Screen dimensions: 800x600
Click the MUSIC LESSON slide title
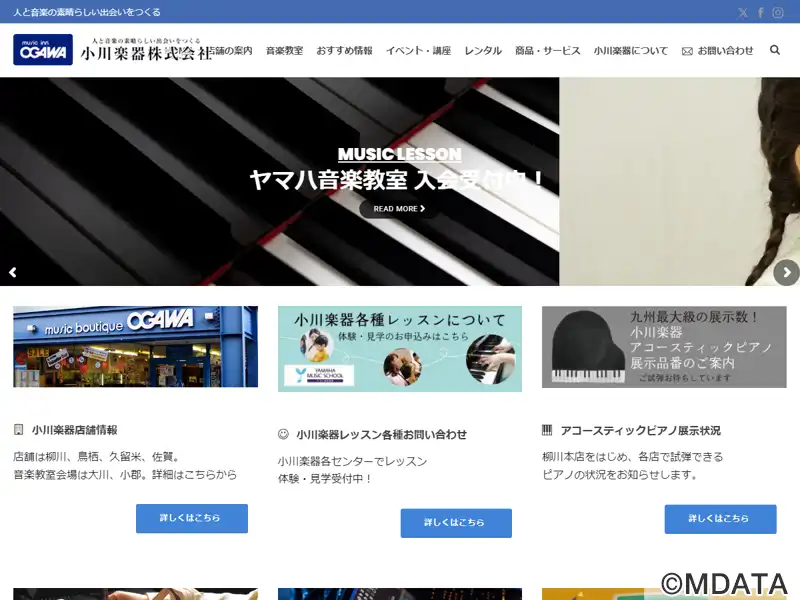point(399,154)
